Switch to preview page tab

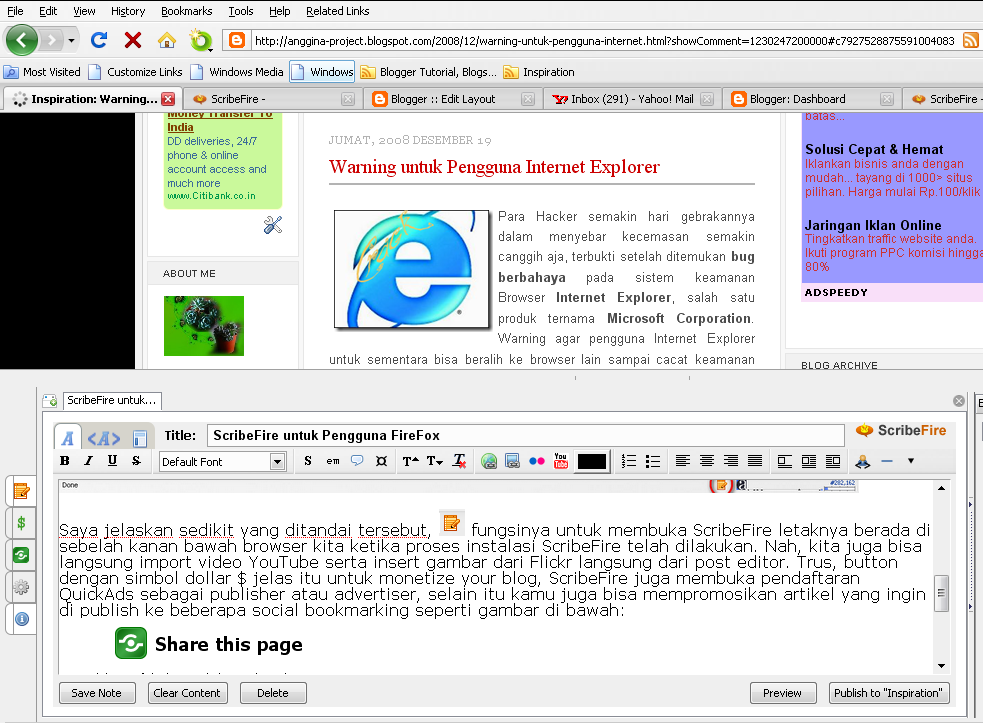[x=140, y=438]
